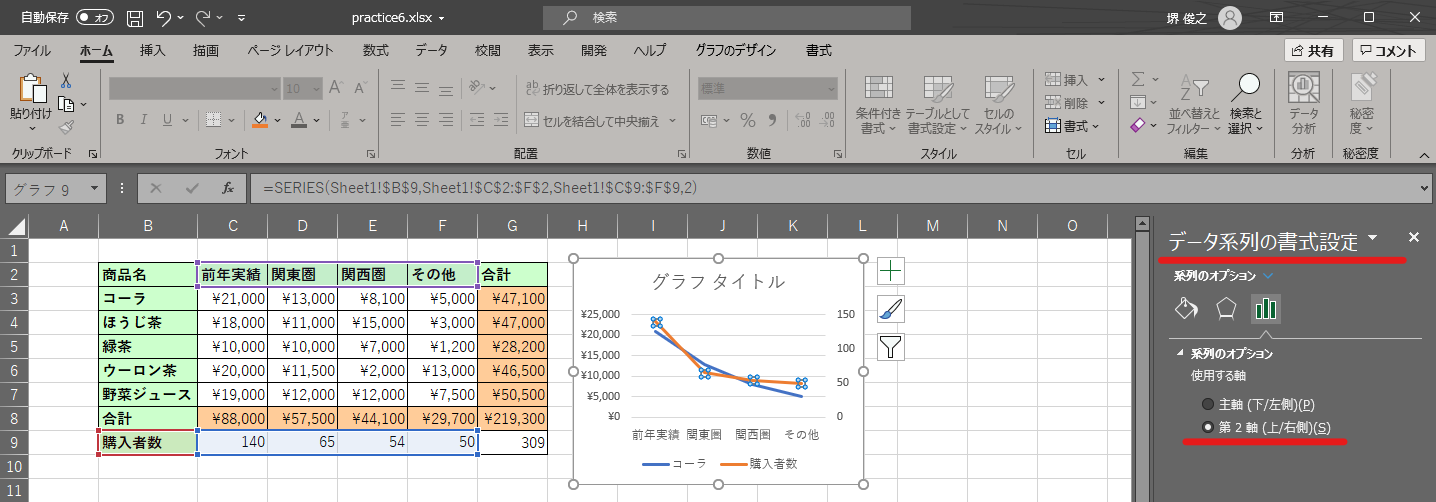Click the Percent style icon
This screenshot has width=1436, height=502.
coord(747,120)
